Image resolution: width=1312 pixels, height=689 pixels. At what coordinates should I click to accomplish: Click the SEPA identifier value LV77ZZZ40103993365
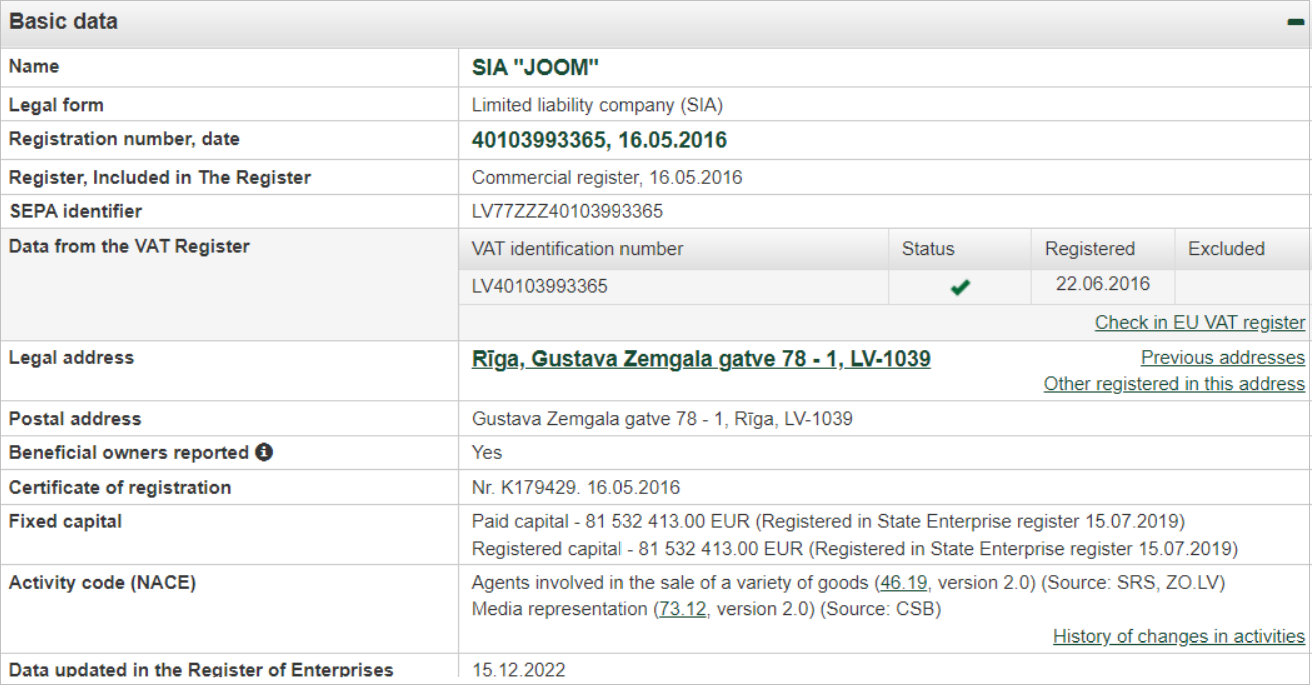567,211
